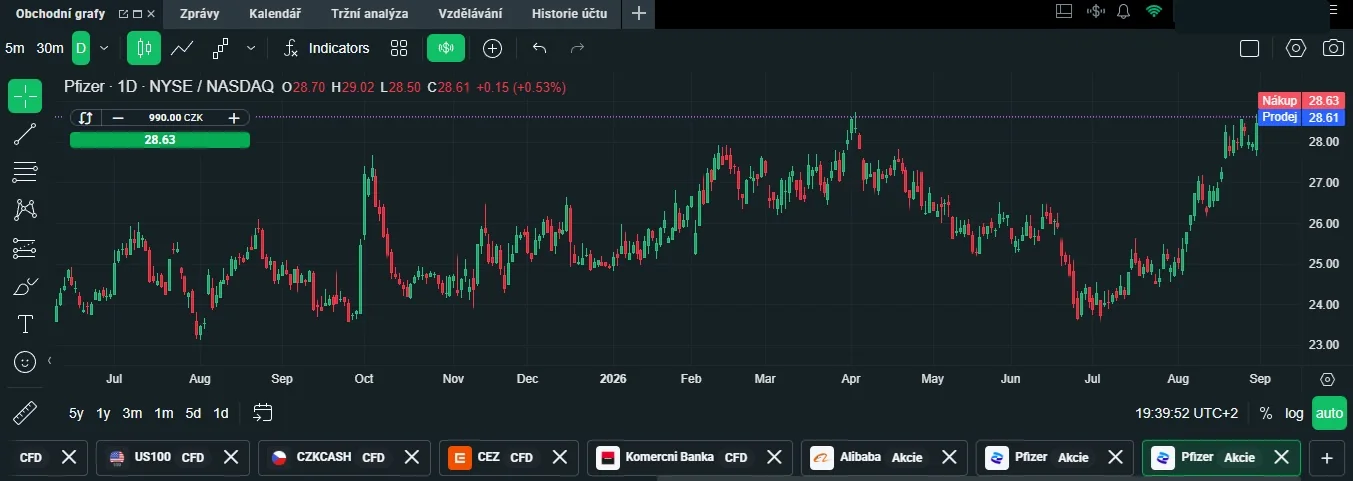Open the fx Indicators menu
Image resolution: width=1353 pixels, height=481 pixels.
pyautogui.click(x=326, y=48)
